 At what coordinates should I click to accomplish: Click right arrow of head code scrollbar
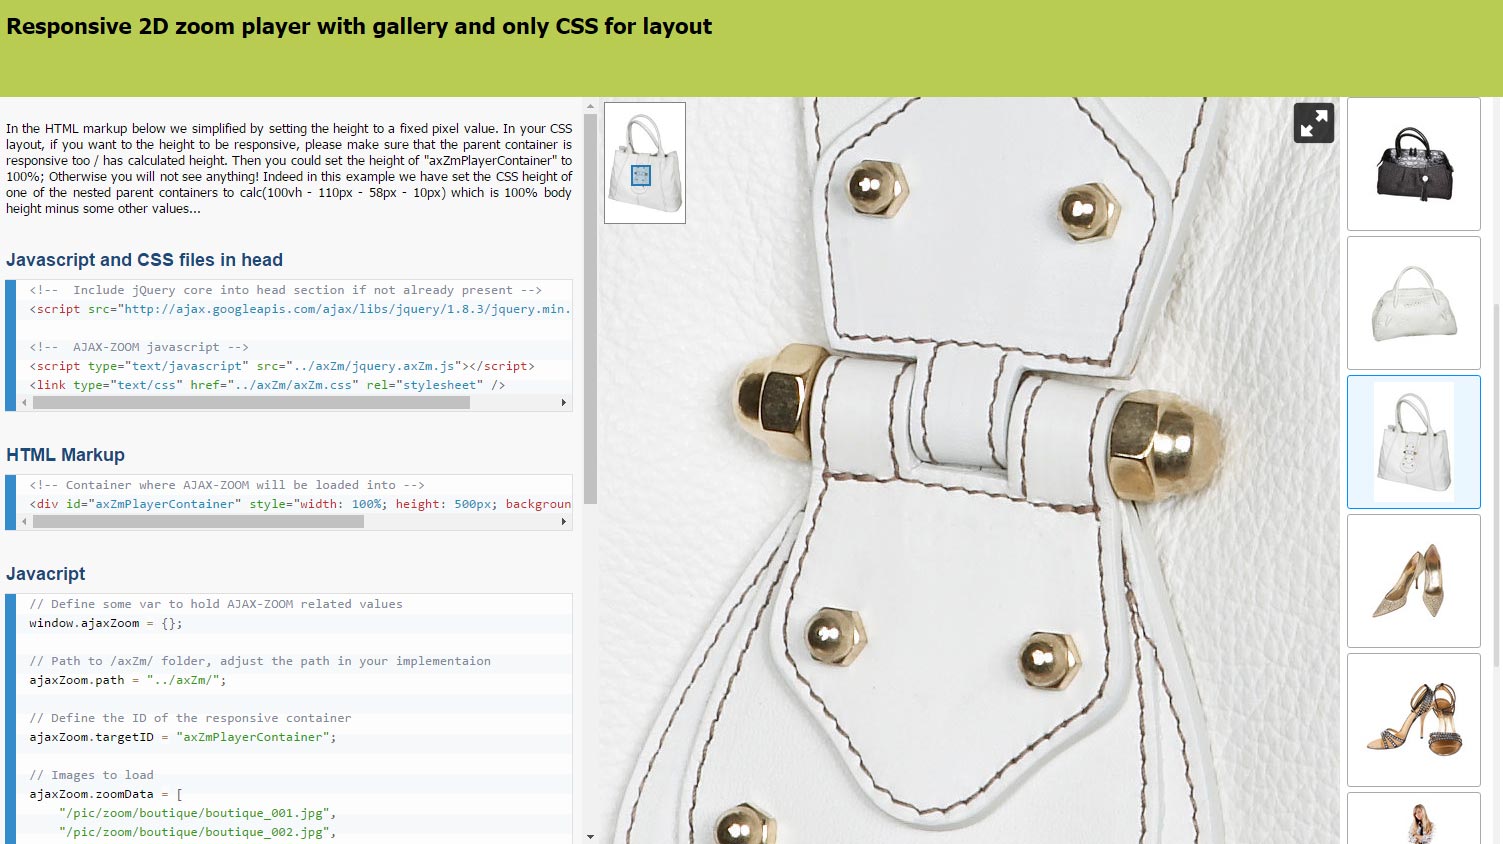tap(564, 403)
